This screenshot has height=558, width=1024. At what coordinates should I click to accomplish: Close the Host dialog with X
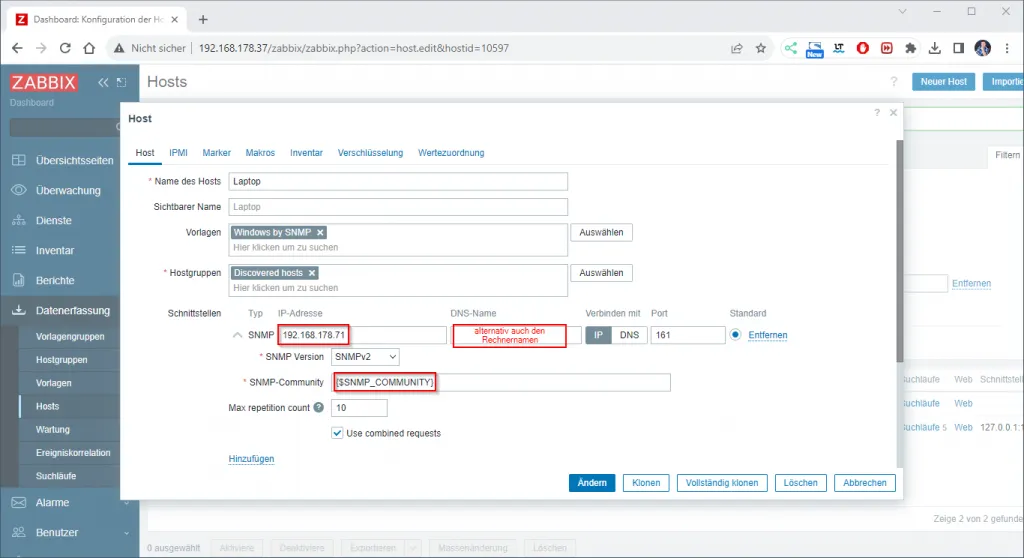tap(893, 113)
